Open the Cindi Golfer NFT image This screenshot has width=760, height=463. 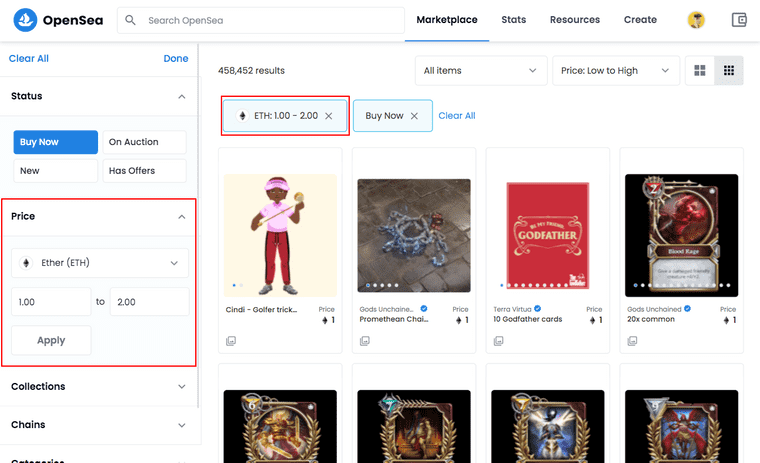280,236
